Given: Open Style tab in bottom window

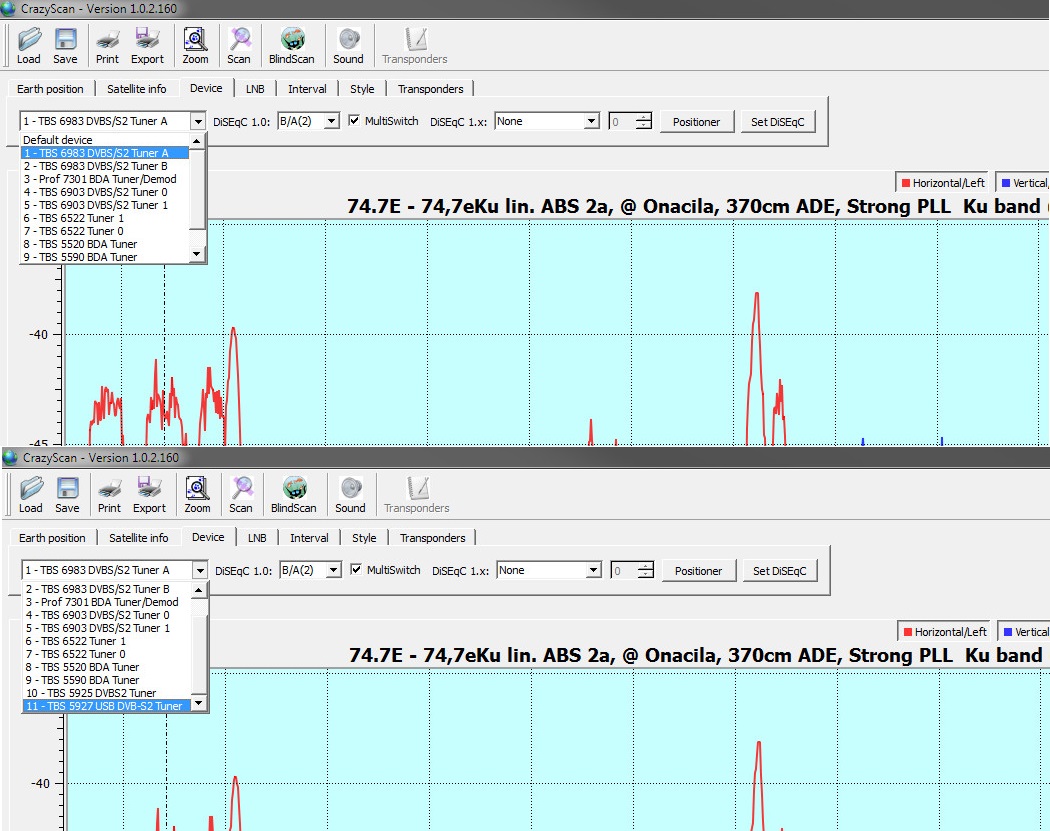Looking at the screenshot, I should (x=364, y=538).
